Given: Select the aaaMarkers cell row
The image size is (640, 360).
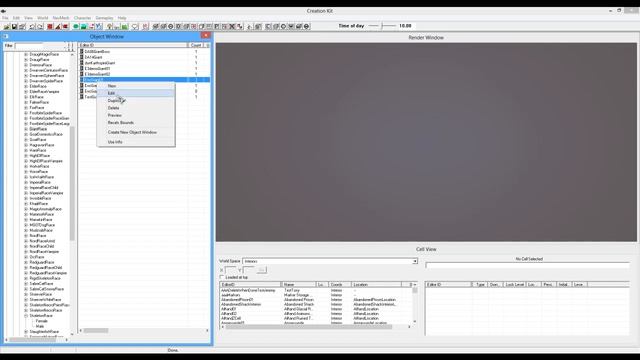Looking at the screenshot, I should coord(316,295).
